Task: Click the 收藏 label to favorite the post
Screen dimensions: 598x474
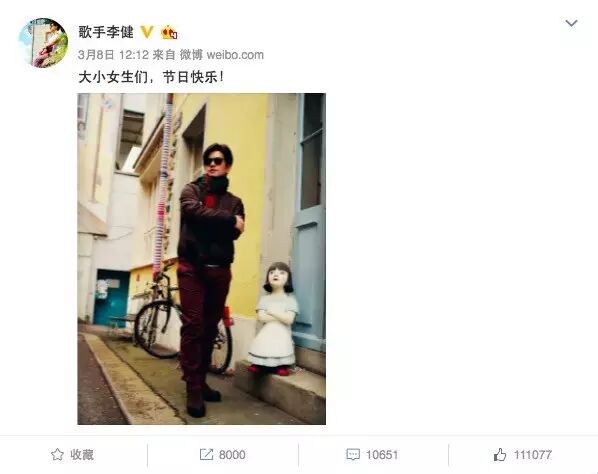Action: (82, 455)
